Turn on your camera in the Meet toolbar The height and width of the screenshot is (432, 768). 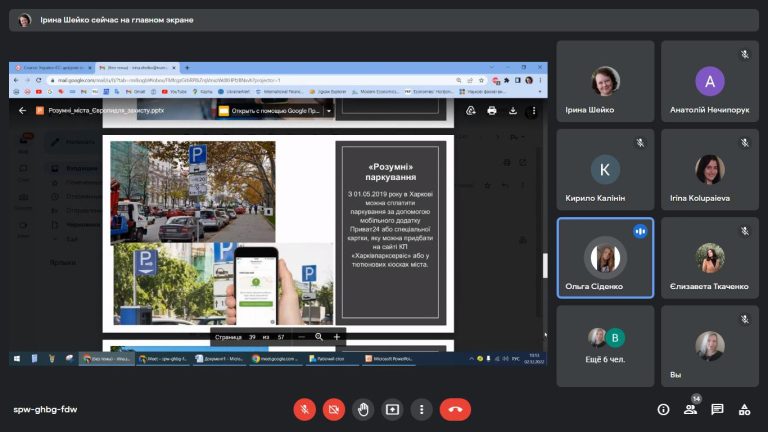334,409
